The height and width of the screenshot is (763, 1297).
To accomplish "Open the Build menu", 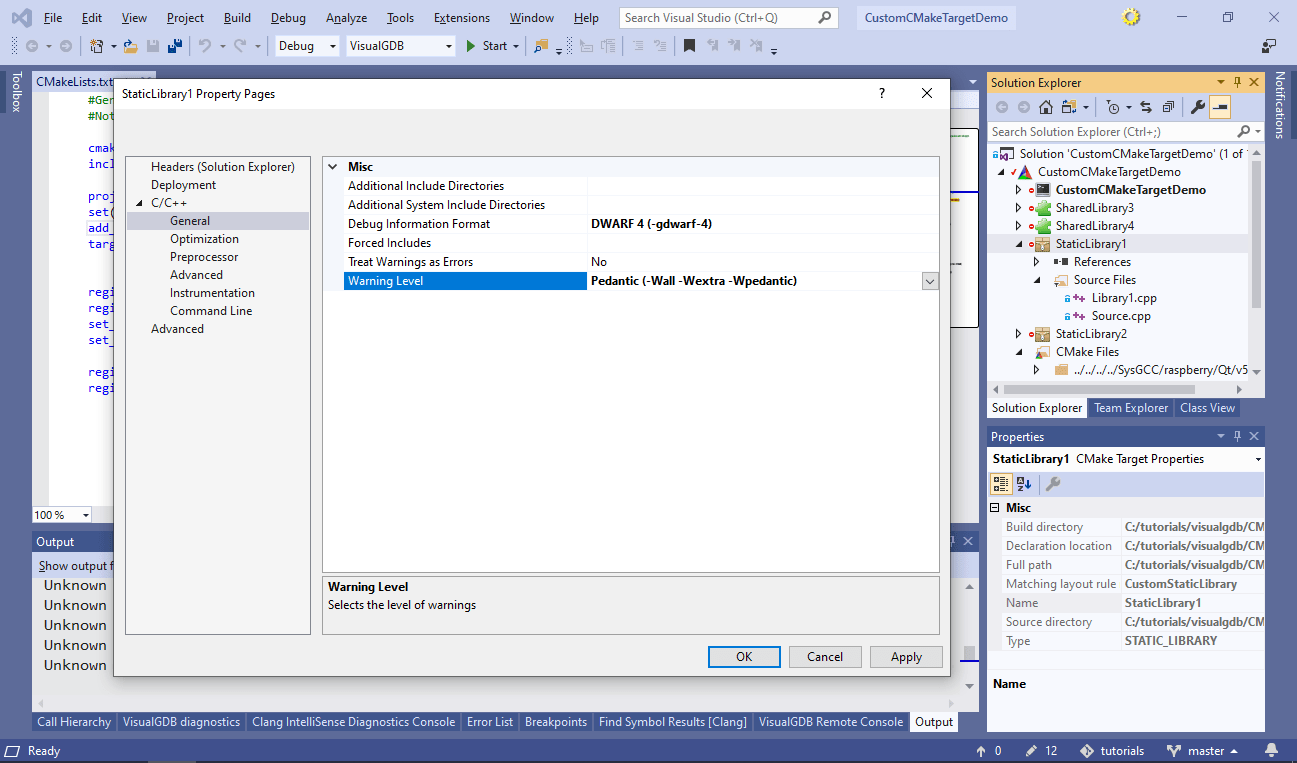I will [238, 18].
